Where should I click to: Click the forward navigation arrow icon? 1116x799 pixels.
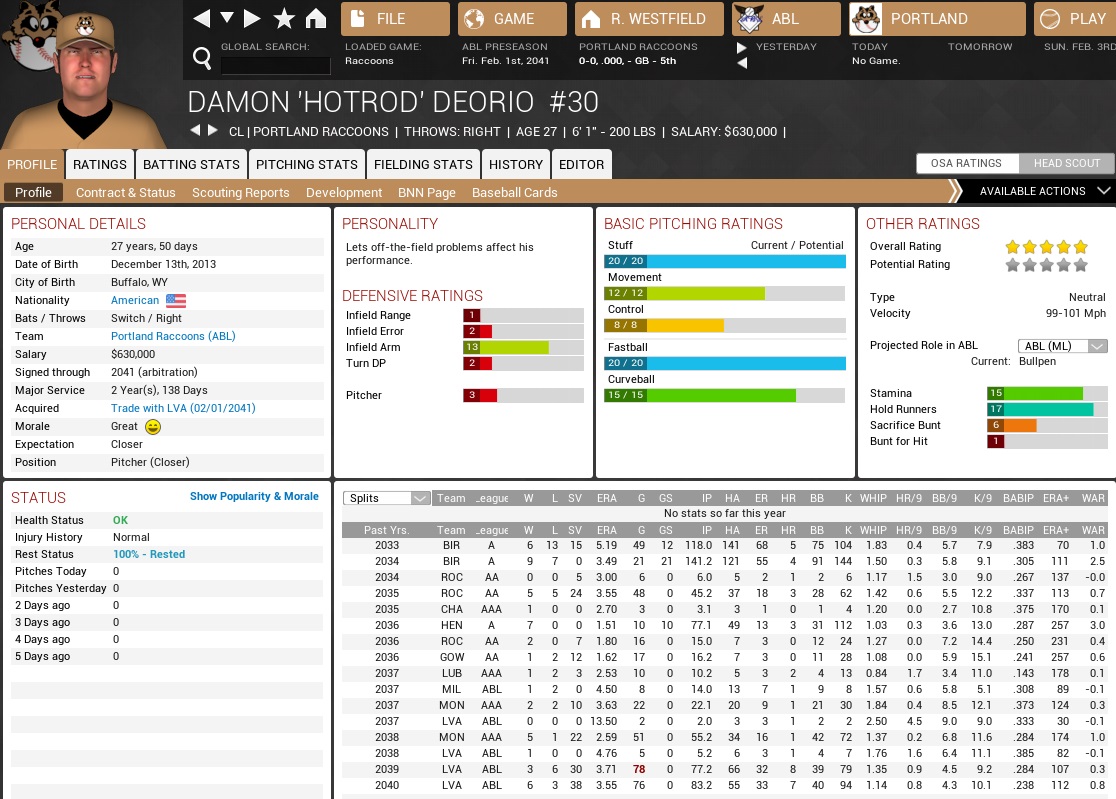point(252,19)
